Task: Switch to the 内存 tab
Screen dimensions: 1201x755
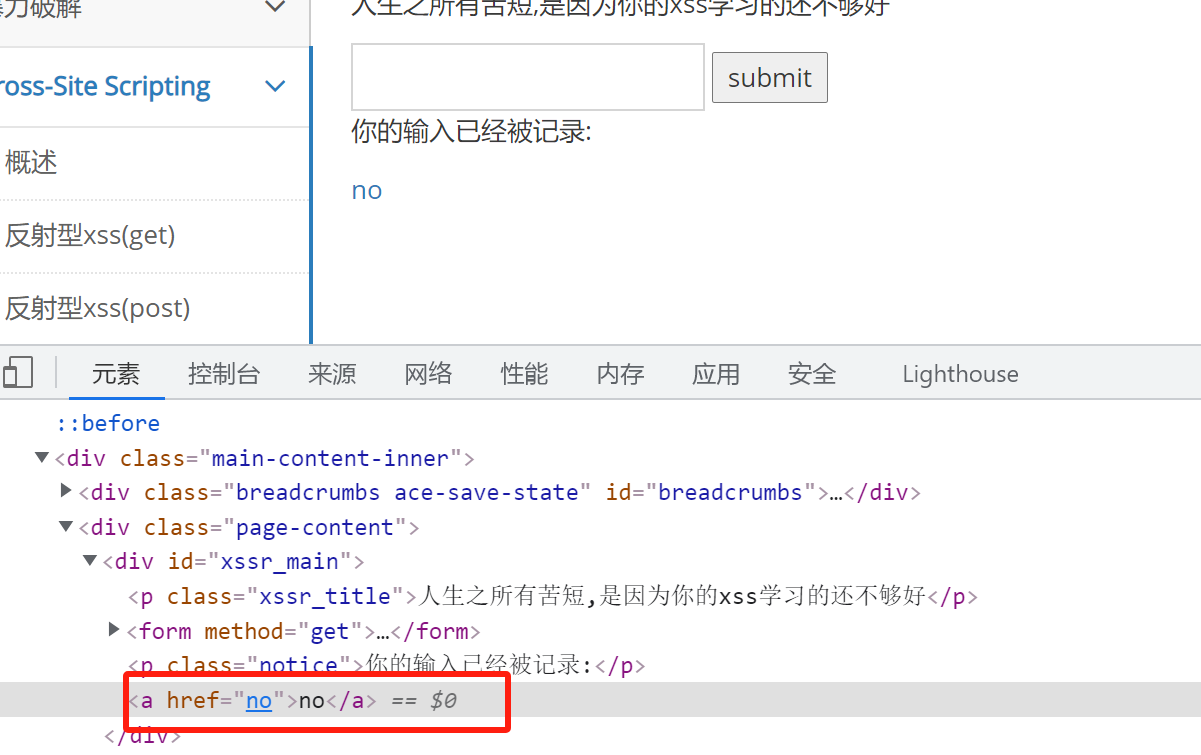Action: (x=620, y=374)
